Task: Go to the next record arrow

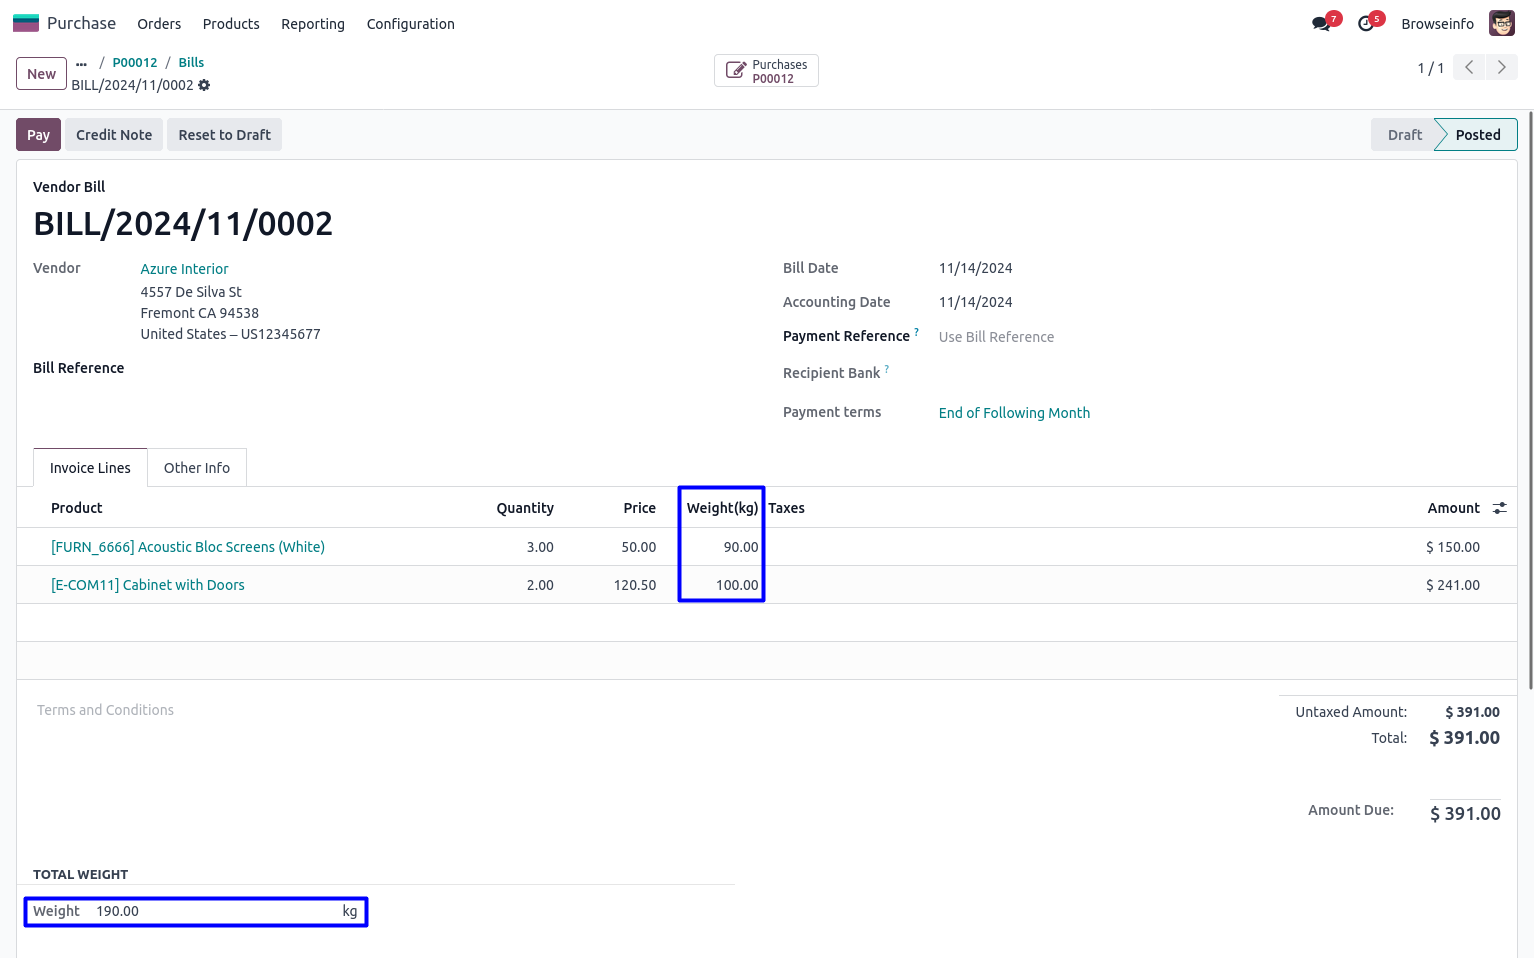Action: coord(1501,67)
